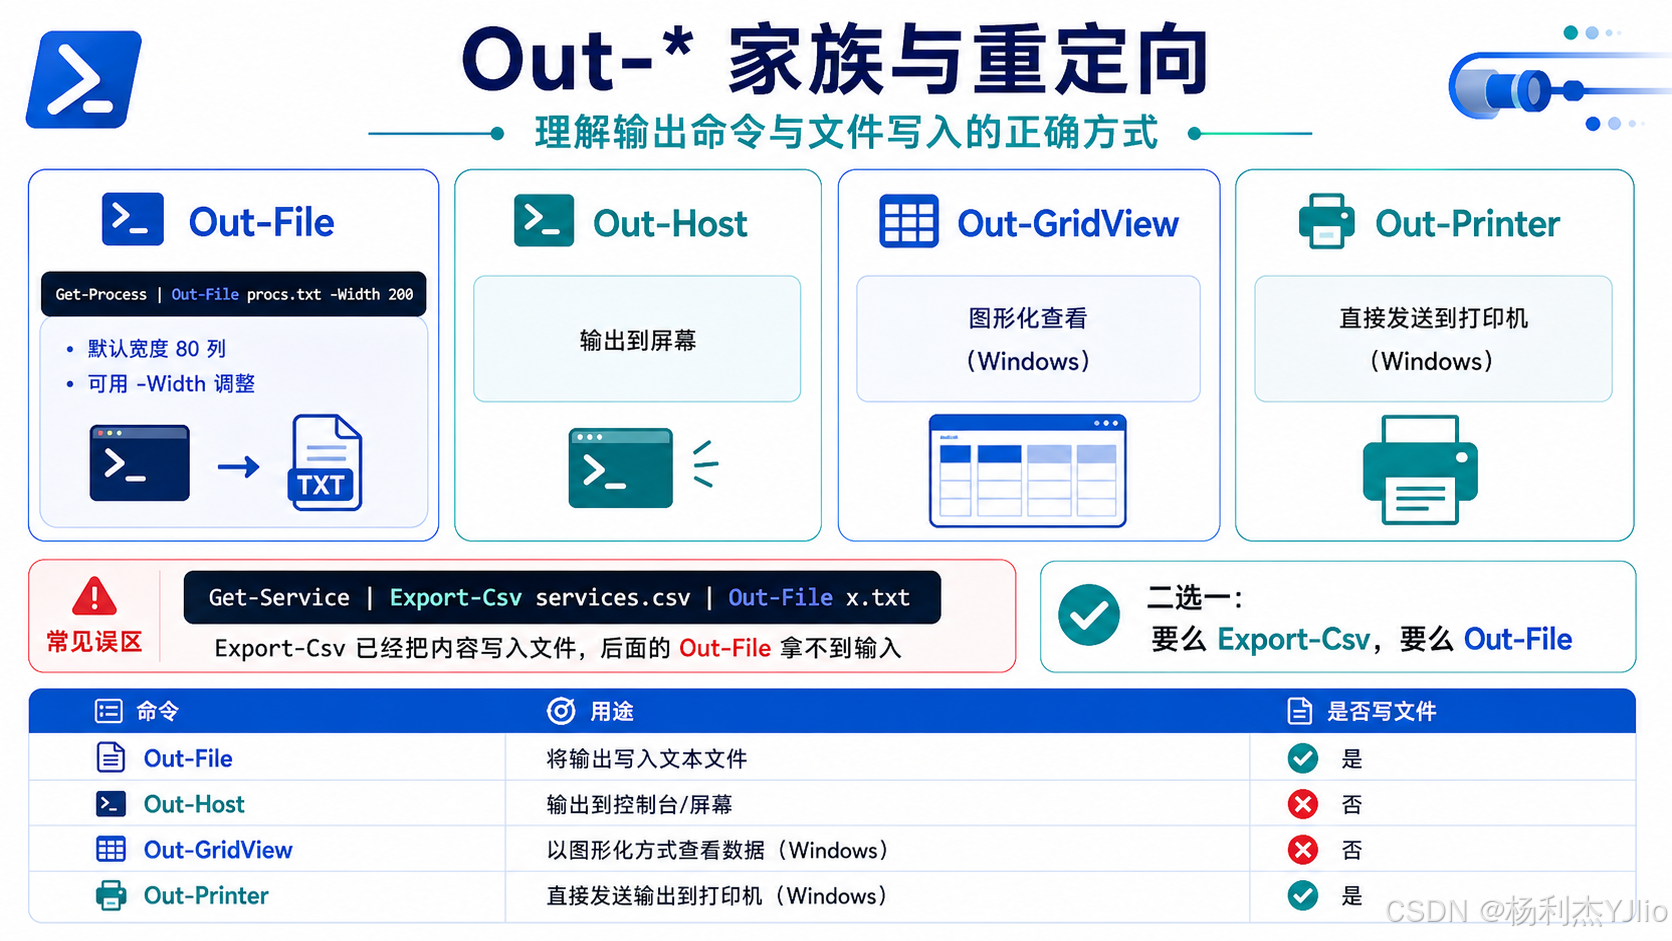The image size is (1672, 941).
Task: Click the PowerShell logo in the top-left corner
Action: click(x=84, y=79)
